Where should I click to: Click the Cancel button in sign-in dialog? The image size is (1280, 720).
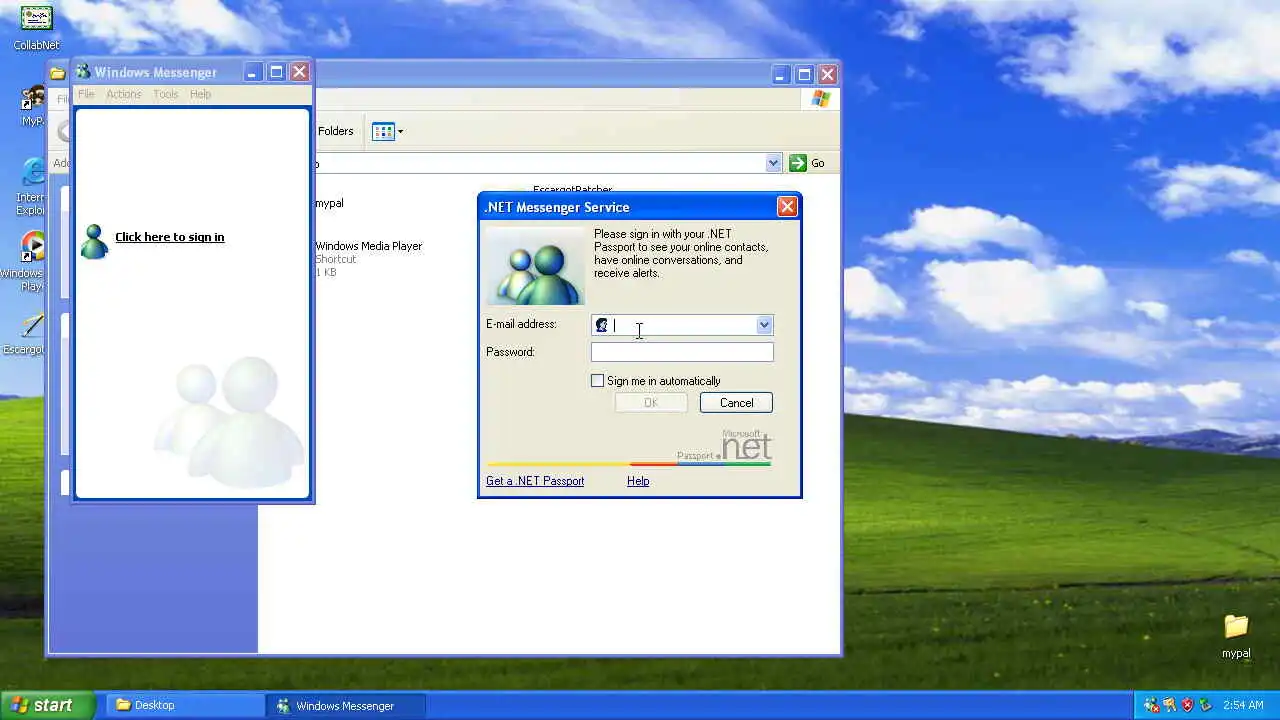click(x=736, y=403)
